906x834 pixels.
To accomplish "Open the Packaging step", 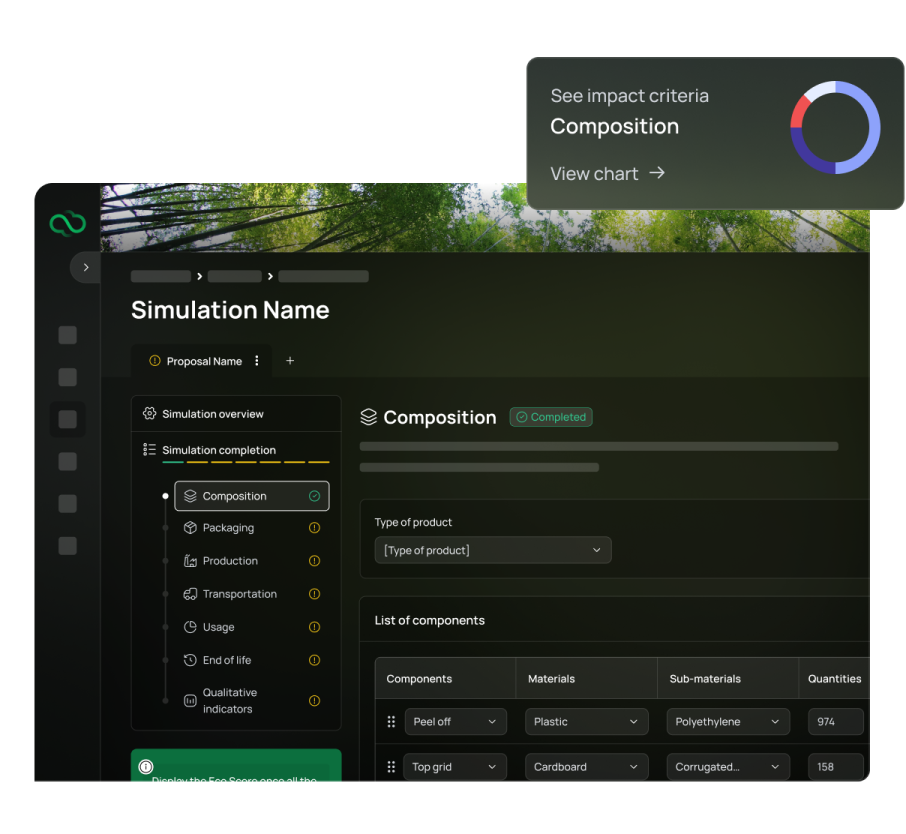I will pos(228,528).
